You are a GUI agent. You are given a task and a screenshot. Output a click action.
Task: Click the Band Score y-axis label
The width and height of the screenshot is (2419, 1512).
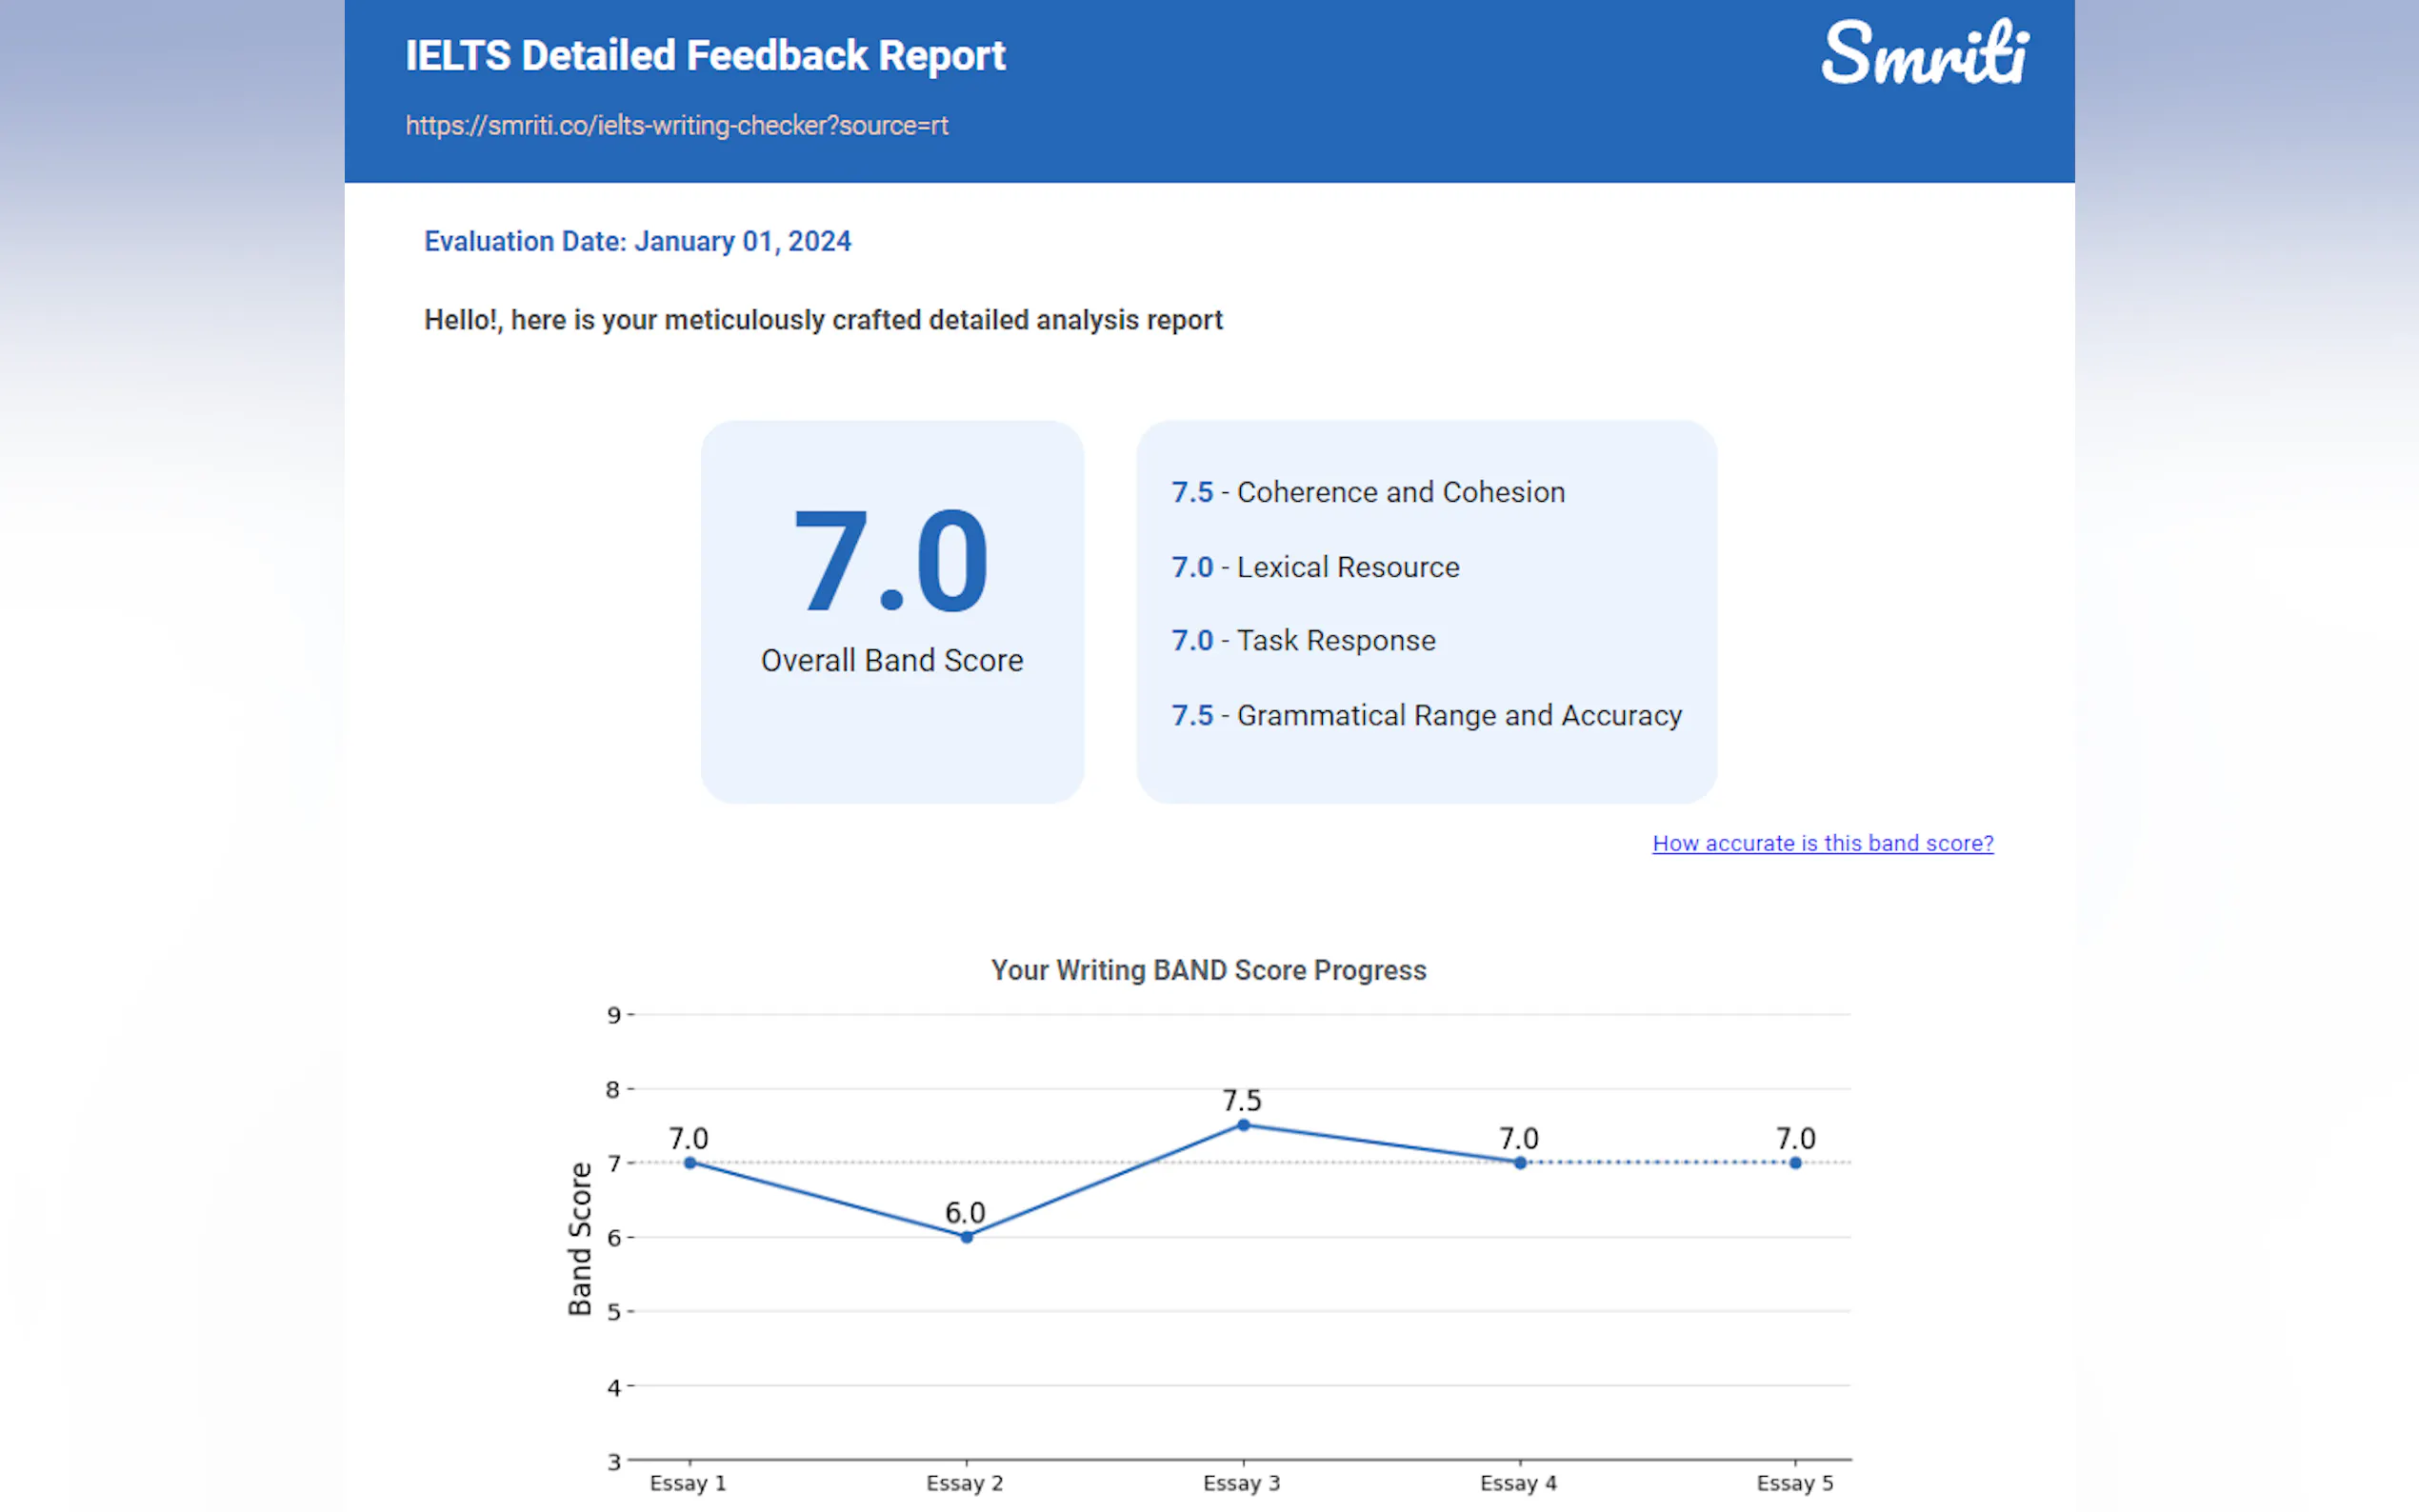pos(580,1238)
